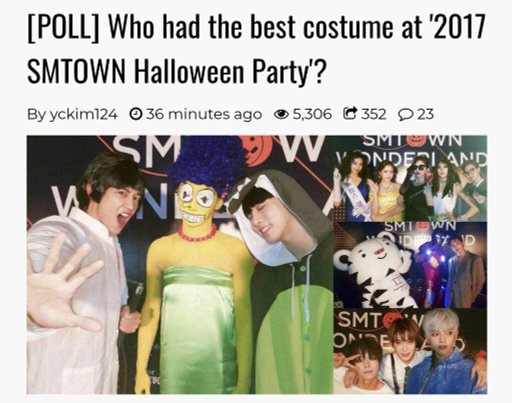This screenshot has height=403, width=512.
Task: Open author profile yckim124
Action: click(83, 114)
